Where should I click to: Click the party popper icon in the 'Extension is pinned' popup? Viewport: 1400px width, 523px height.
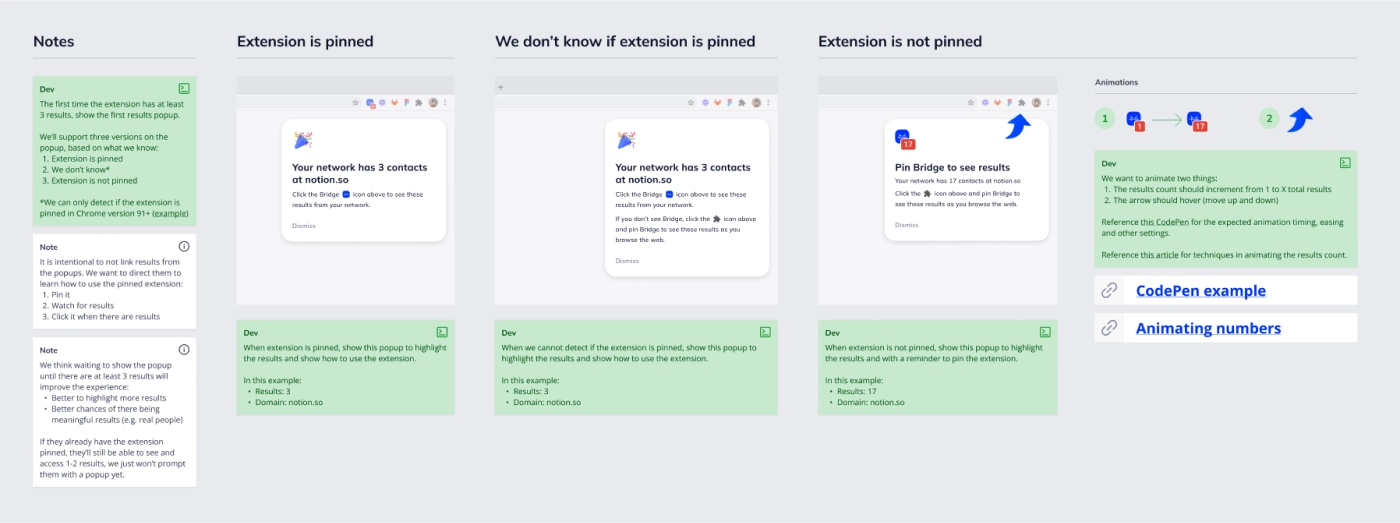[303, 141]
